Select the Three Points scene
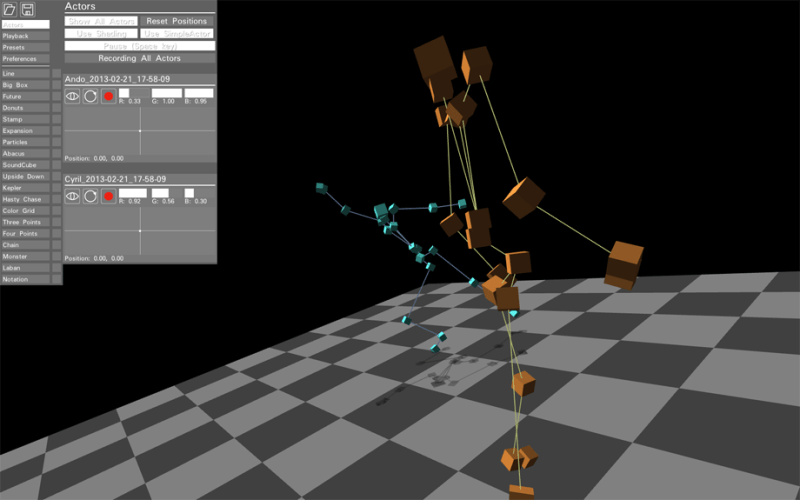 (x=26, y=222)
